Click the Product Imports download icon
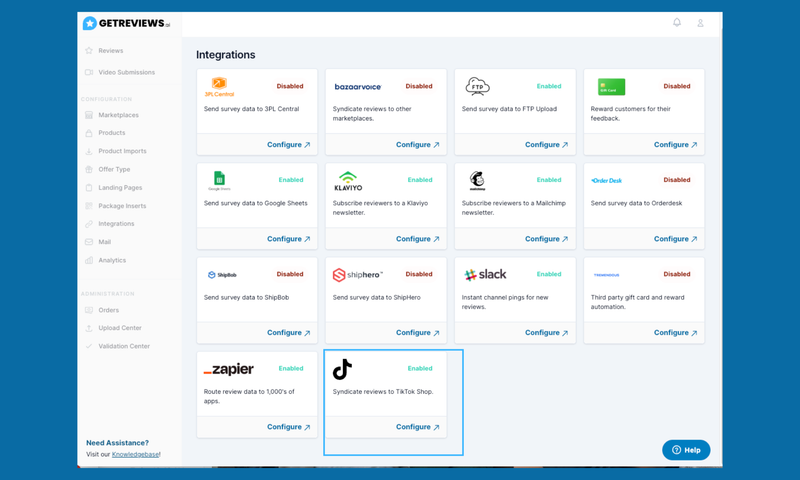The image size is (800, 480). [x=89, y=151]
